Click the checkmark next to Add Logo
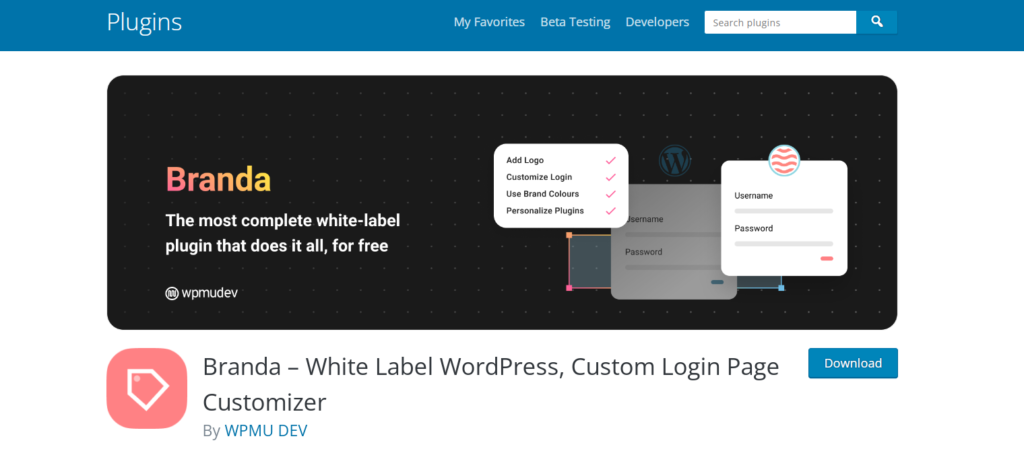Screen dimensions: 1024x449 point(610,160)
